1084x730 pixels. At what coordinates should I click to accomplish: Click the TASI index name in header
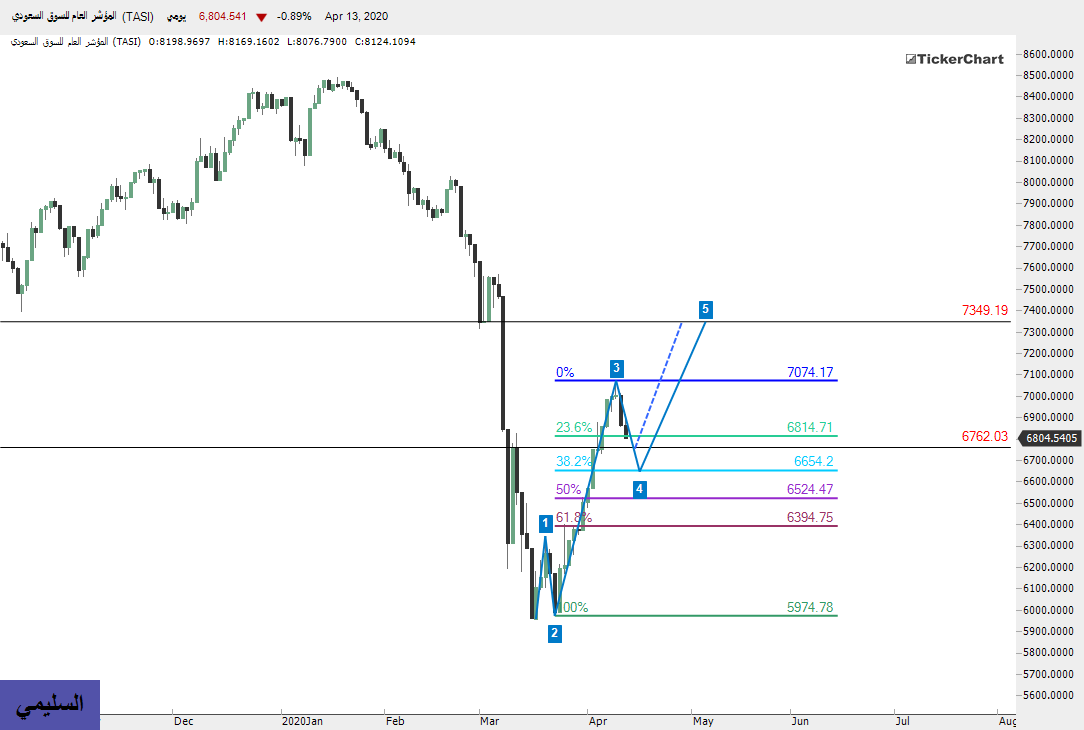(x=84, y=16)
